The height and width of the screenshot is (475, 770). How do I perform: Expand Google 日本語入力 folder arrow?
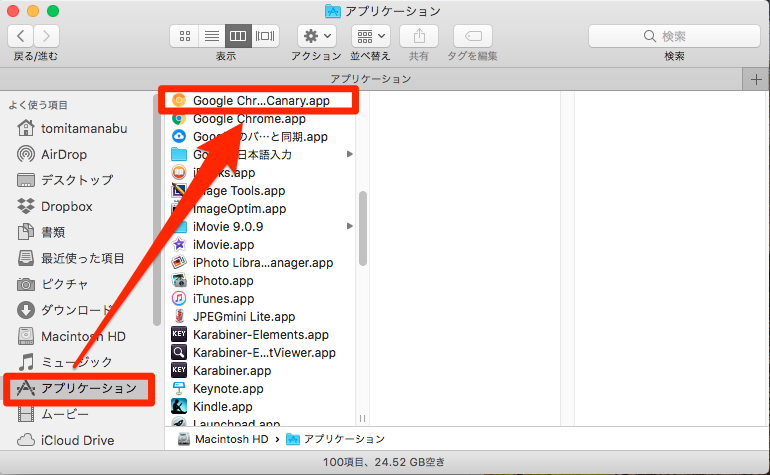click(350, 154)
